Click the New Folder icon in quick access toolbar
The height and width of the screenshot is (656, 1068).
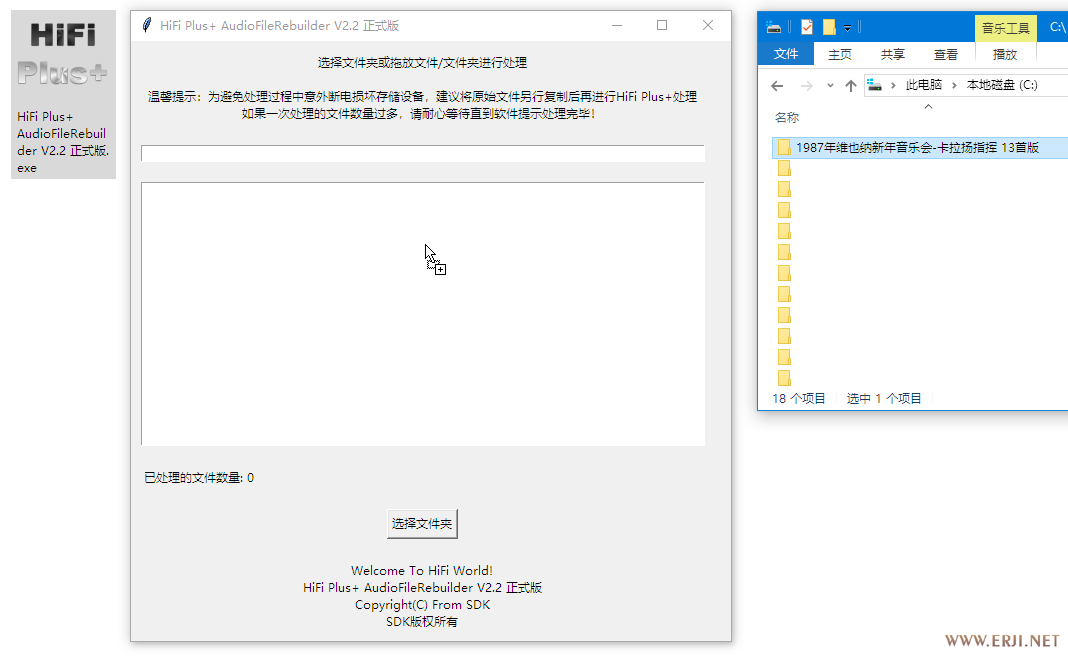point(829,27)
